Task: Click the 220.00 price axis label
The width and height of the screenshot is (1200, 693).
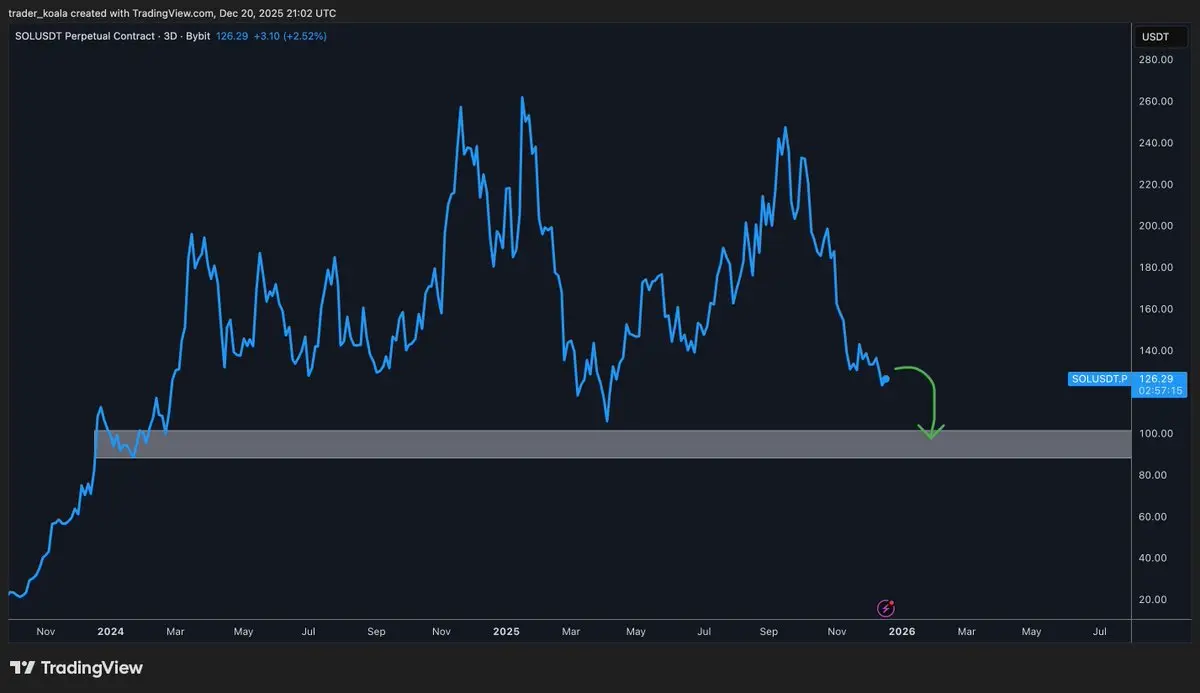Action: click(1155, 185)
